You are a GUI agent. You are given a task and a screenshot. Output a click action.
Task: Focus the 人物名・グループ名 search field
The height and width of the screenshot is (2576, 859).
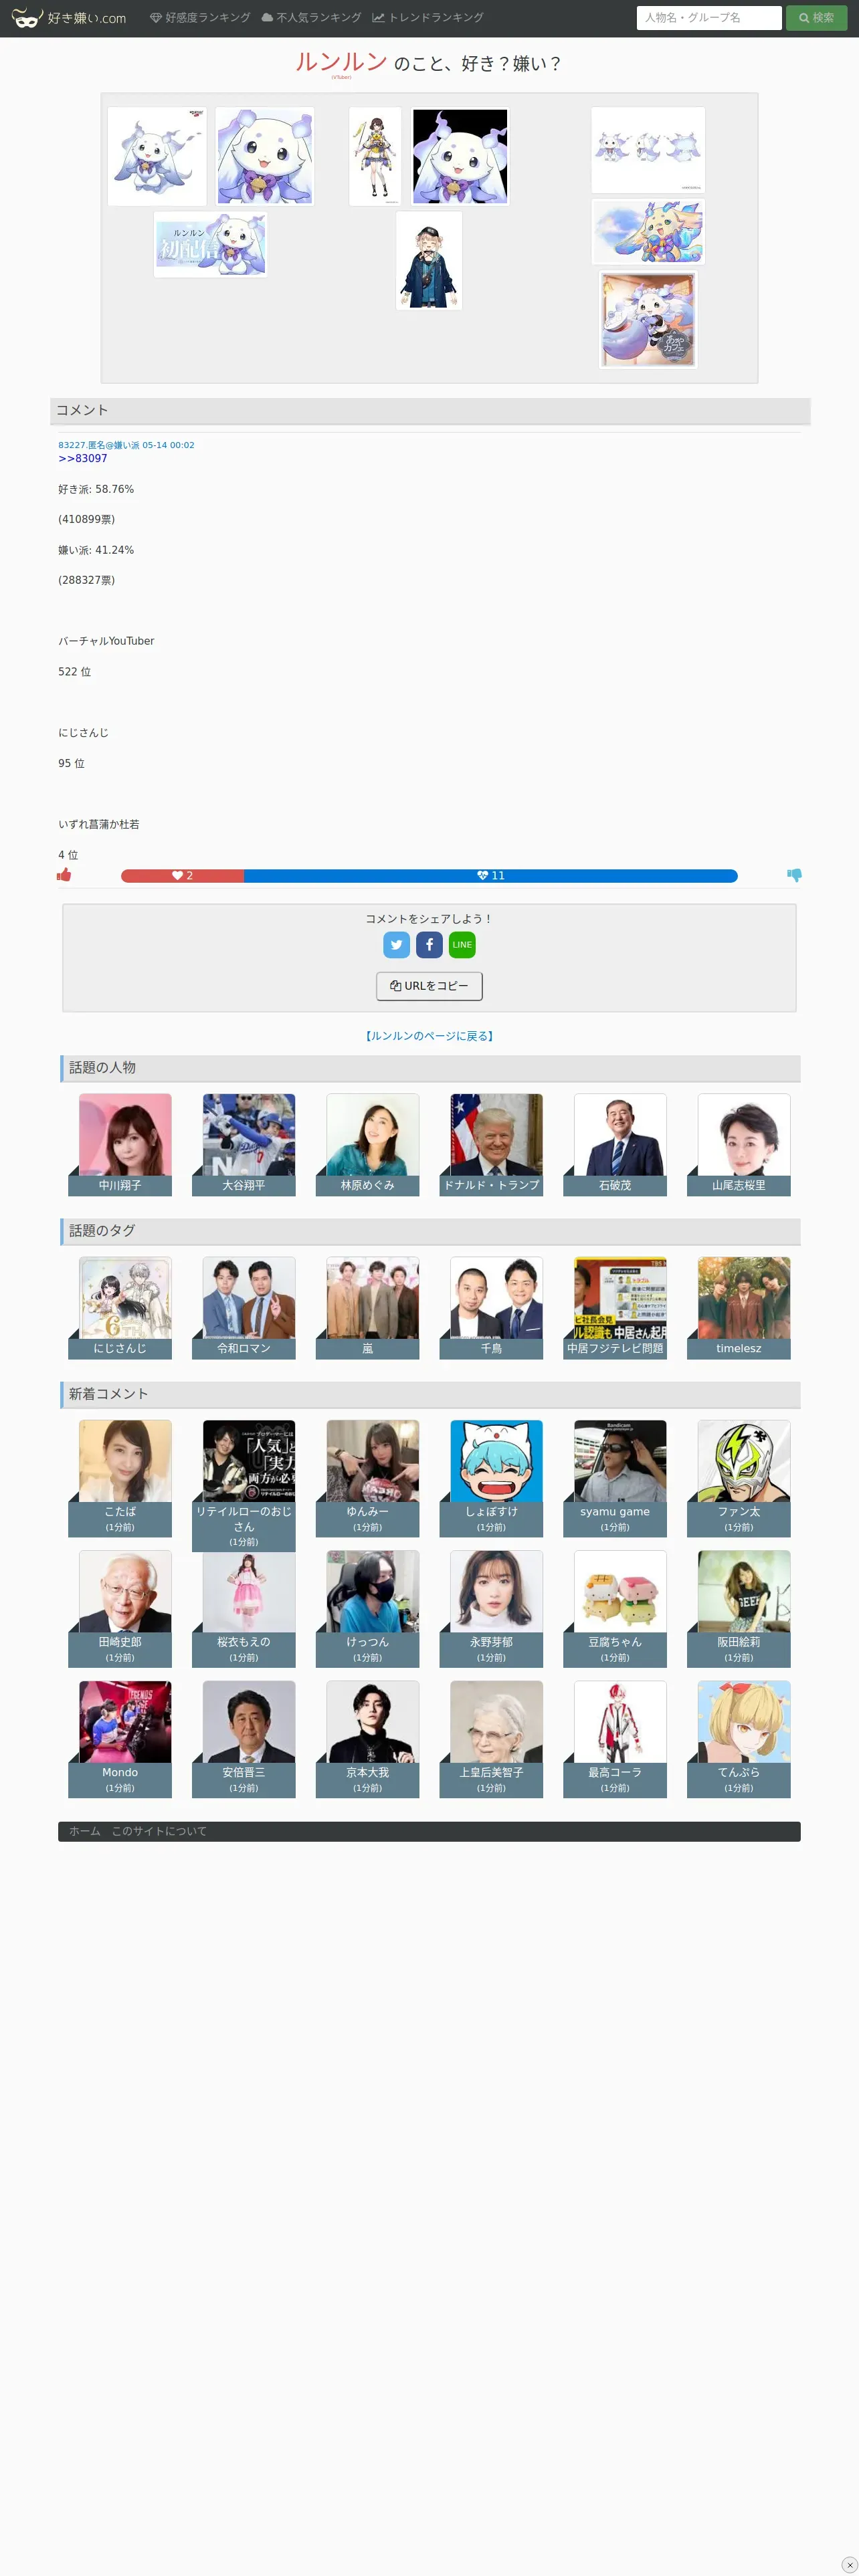point(708,18)
